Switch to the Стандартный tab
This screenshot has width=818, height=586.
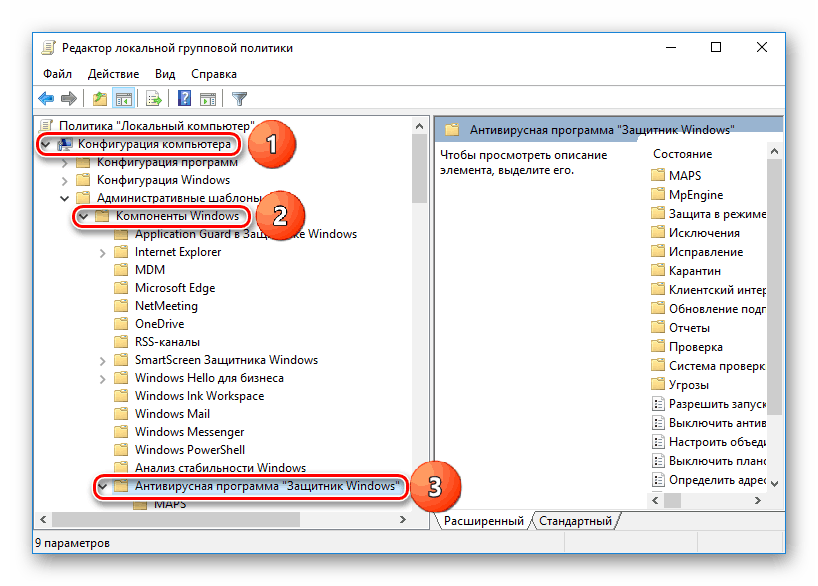click(575, 521)
